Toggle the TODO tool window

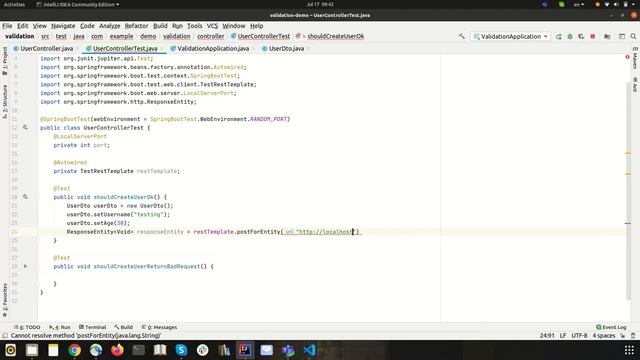point(27,327)
